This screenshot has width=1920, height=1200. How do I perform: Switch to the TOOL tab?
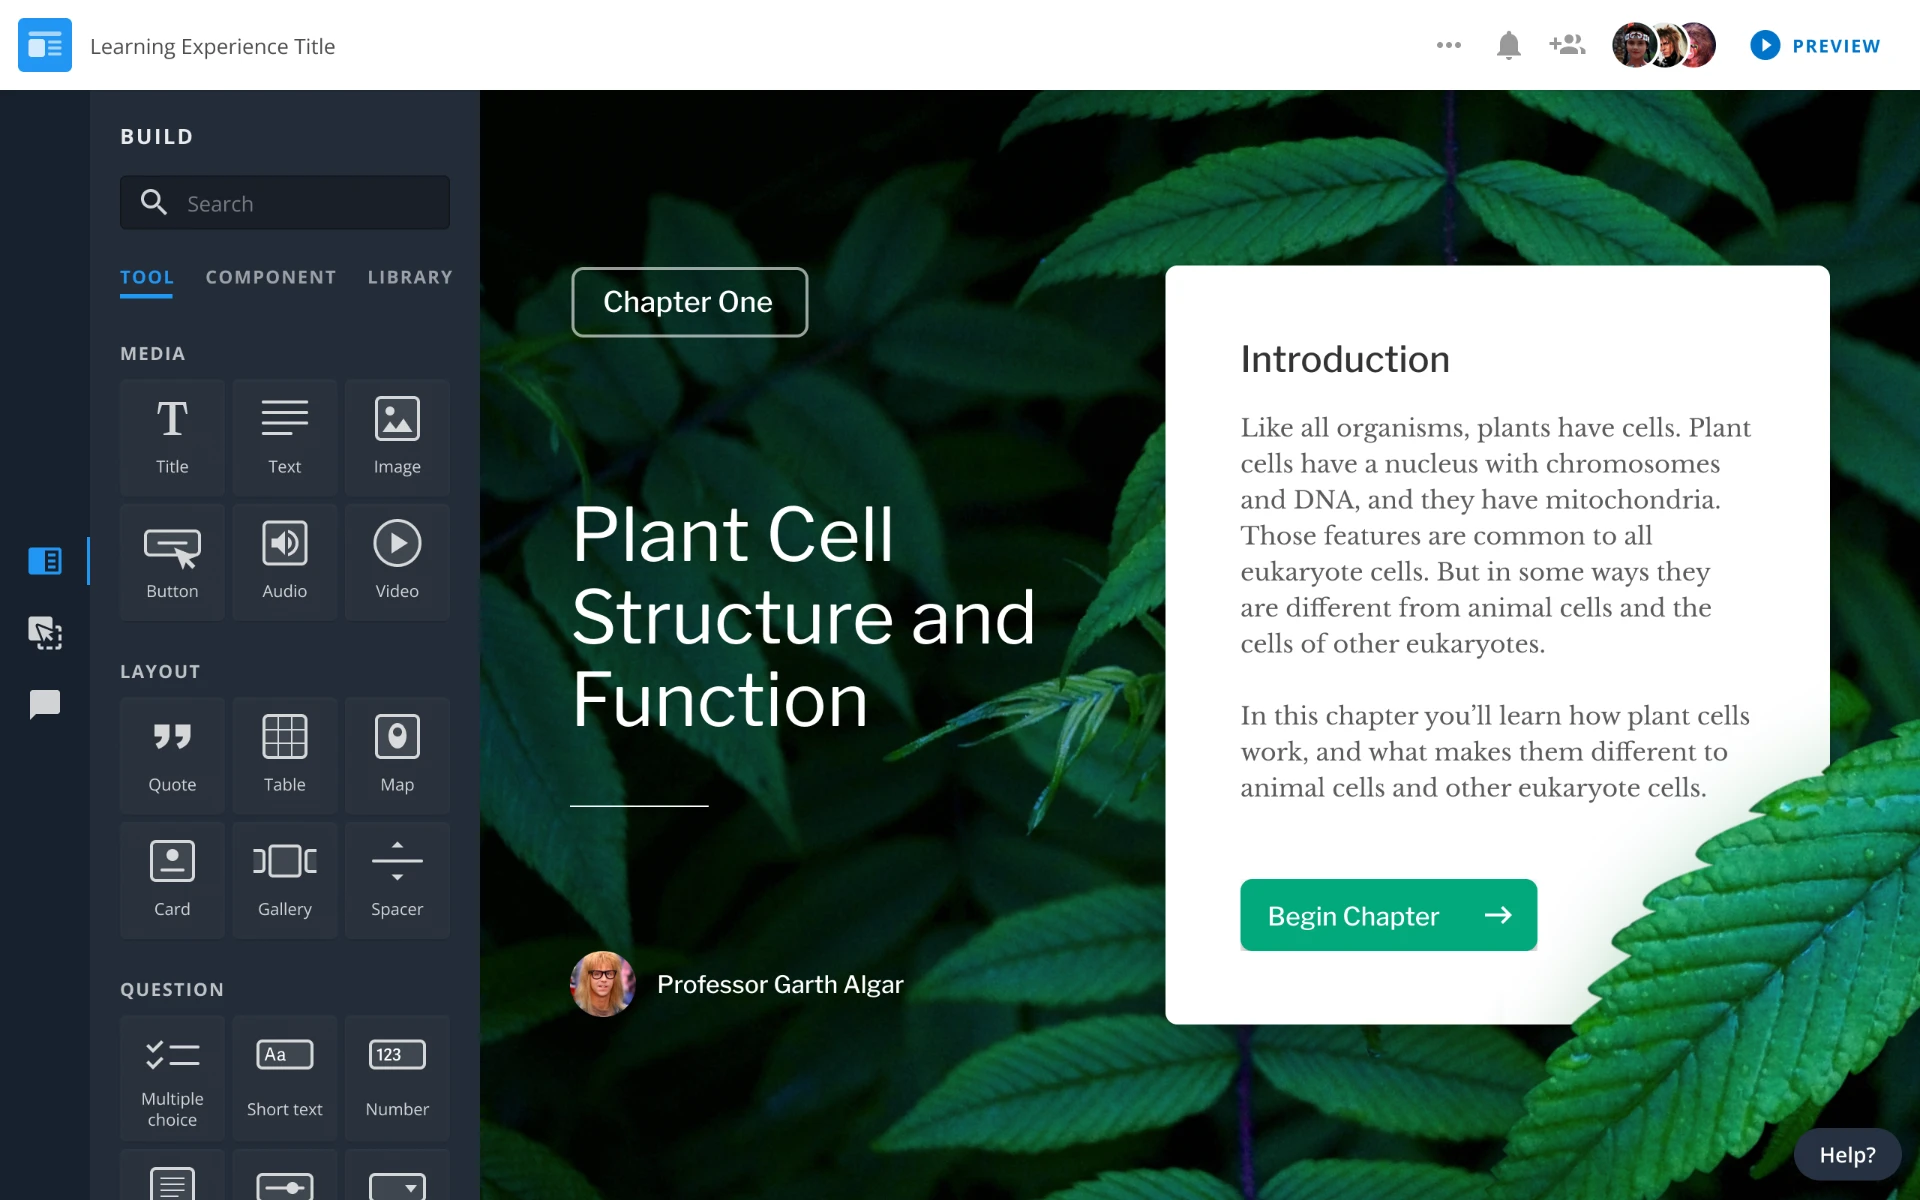147,277
